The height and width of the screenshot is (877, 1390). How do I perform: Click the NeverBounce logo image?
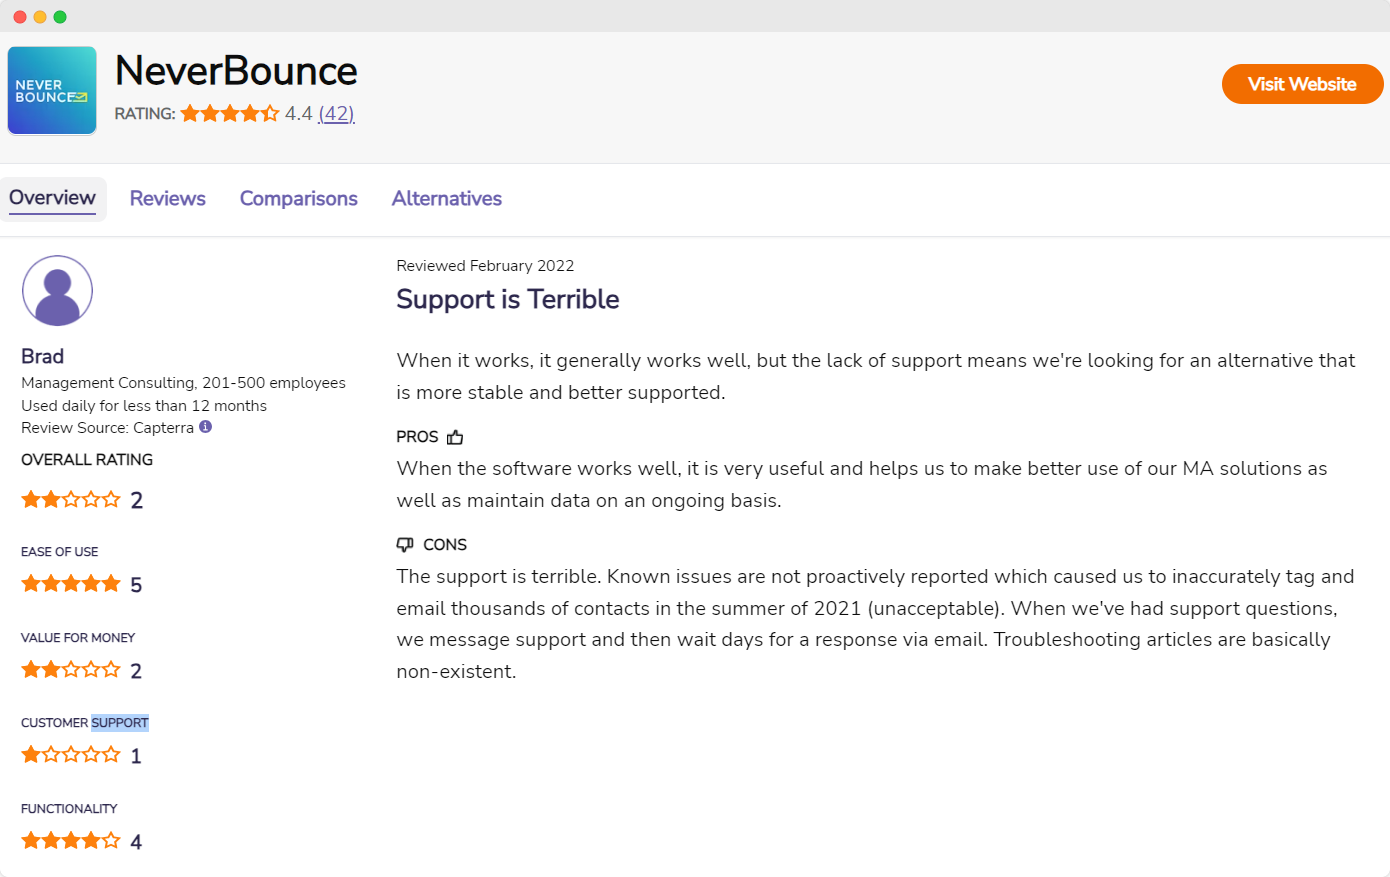pyautogui.click(x=52, y=90)
